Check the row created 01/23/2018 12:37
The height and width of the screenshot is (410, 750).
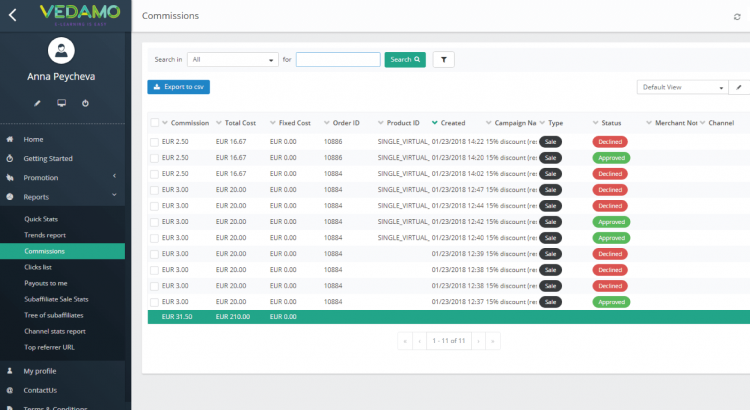coord(154,302)
